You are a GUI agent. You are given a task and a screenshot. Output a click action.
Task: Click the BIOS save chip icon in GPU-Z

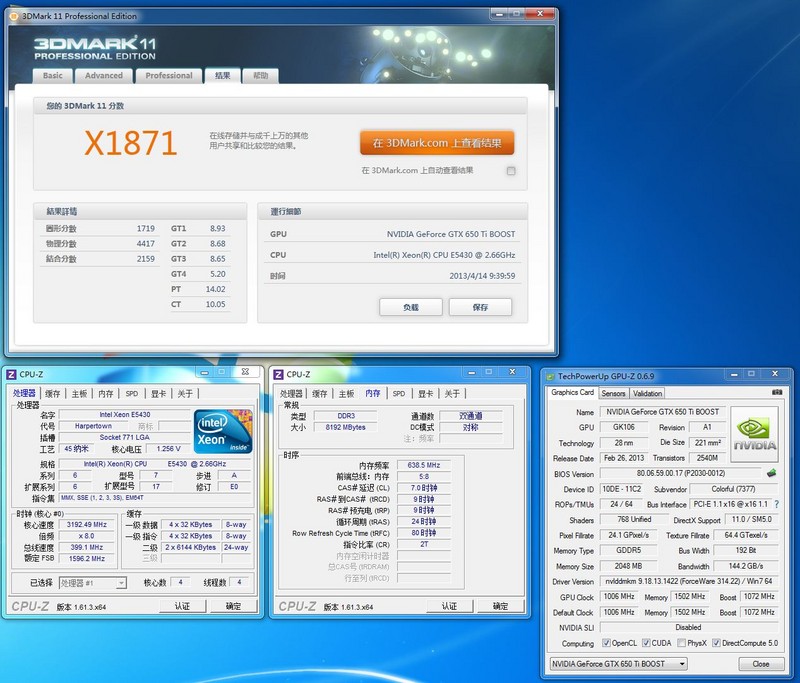pos(771,473)
